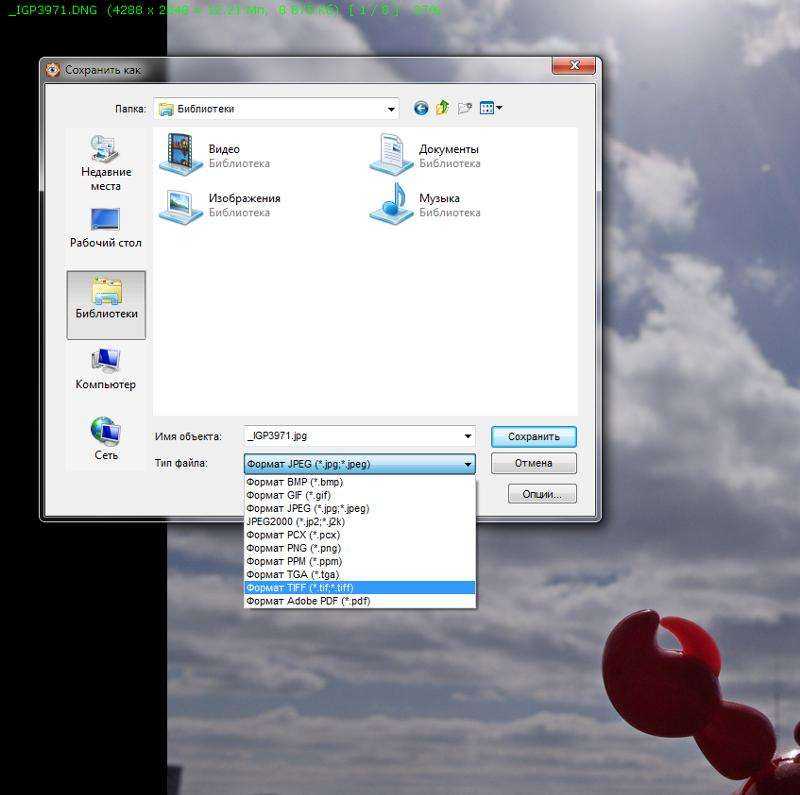This screenshot has height=795, width=800.
Task: Collapse the Тип файла dropdown
Action: pyautogui.click(x=467, y=464)
